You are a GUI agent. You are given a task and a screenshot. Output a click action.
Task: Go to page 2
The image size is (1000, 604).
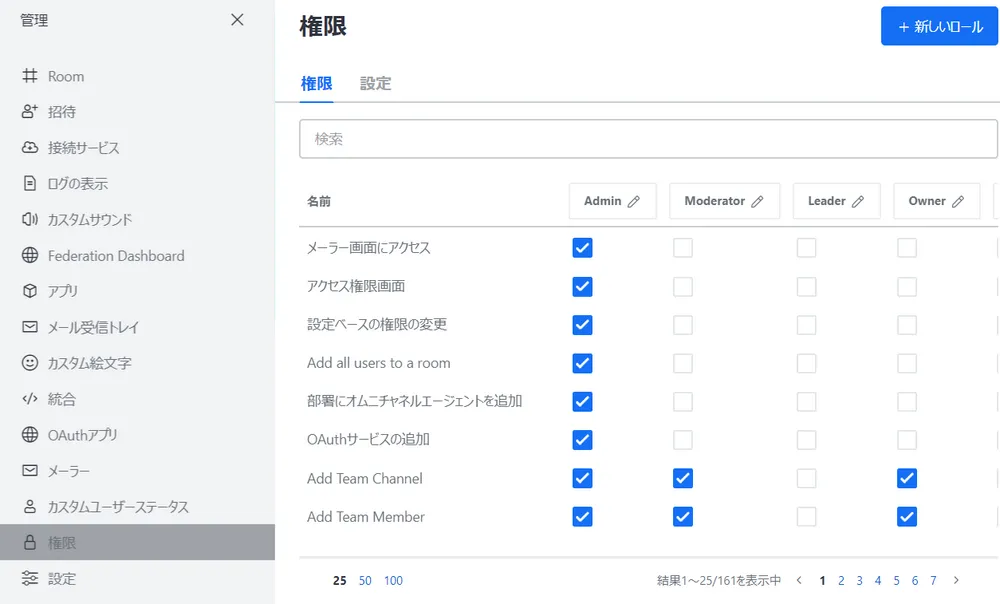841,580
